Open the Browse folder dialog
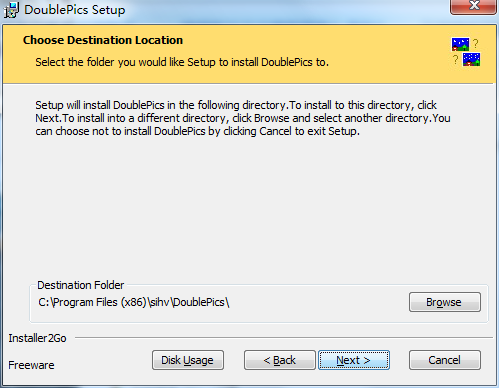This screenshot has height=388, width=499. coord(445,302)
